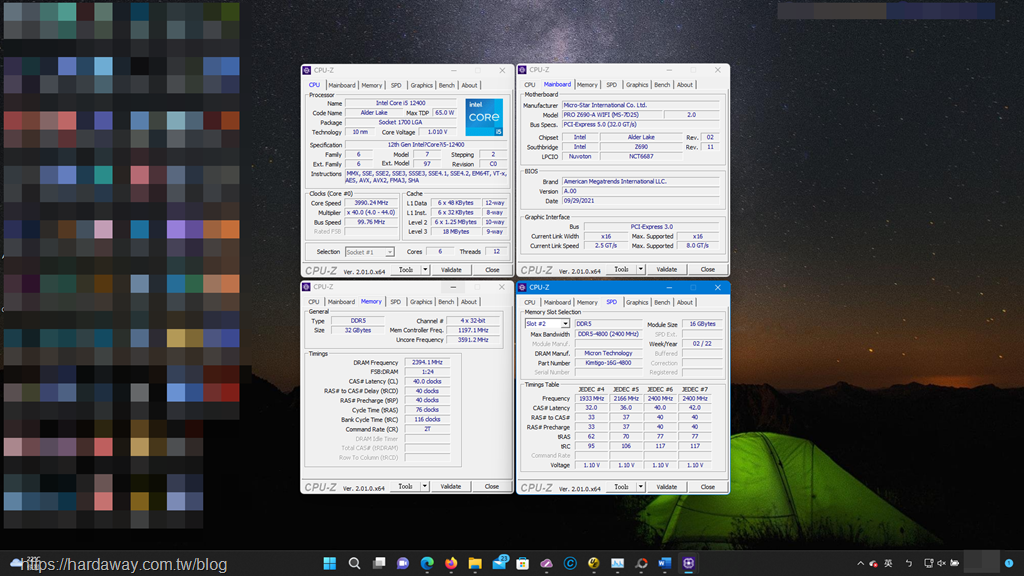The image size is (1024, 576).
Task: Click Tools button in the Mainboard window
Action: pos(621,269)
